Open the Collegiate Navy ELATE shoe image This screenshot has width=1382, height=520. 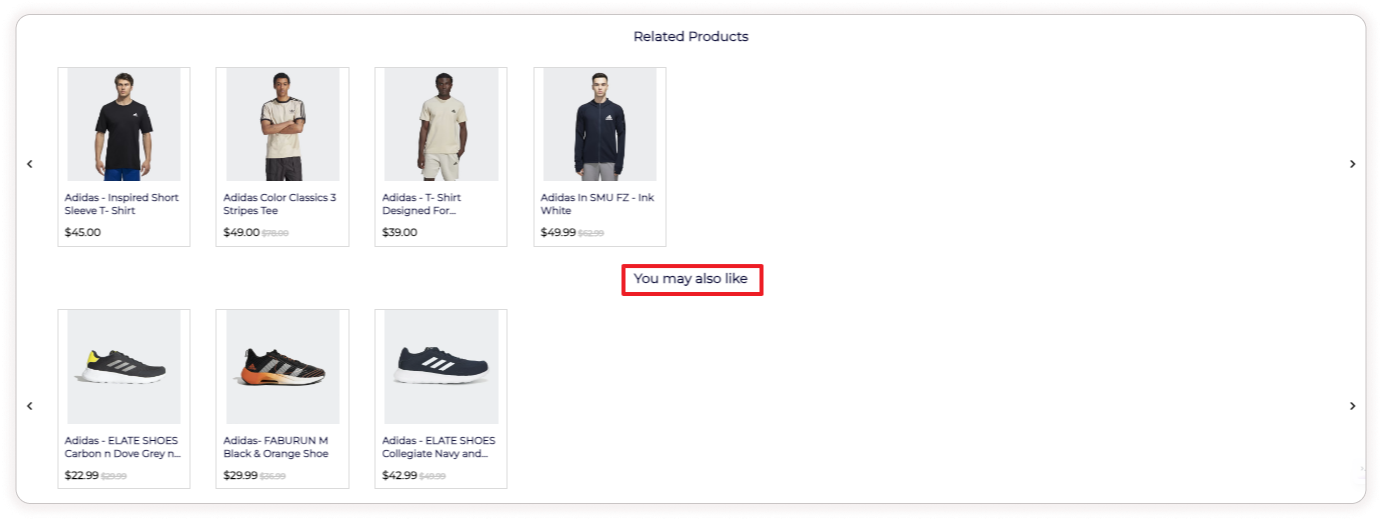(440, 367)
